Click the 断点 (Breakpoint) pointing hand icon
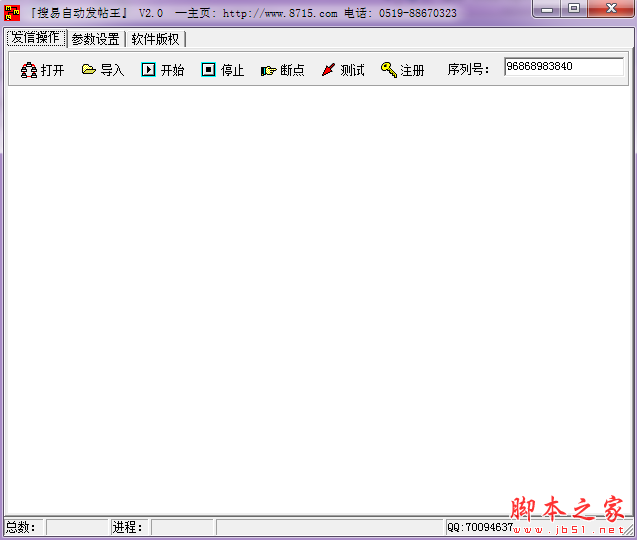637x541 pixels. (x=269, y=71)
